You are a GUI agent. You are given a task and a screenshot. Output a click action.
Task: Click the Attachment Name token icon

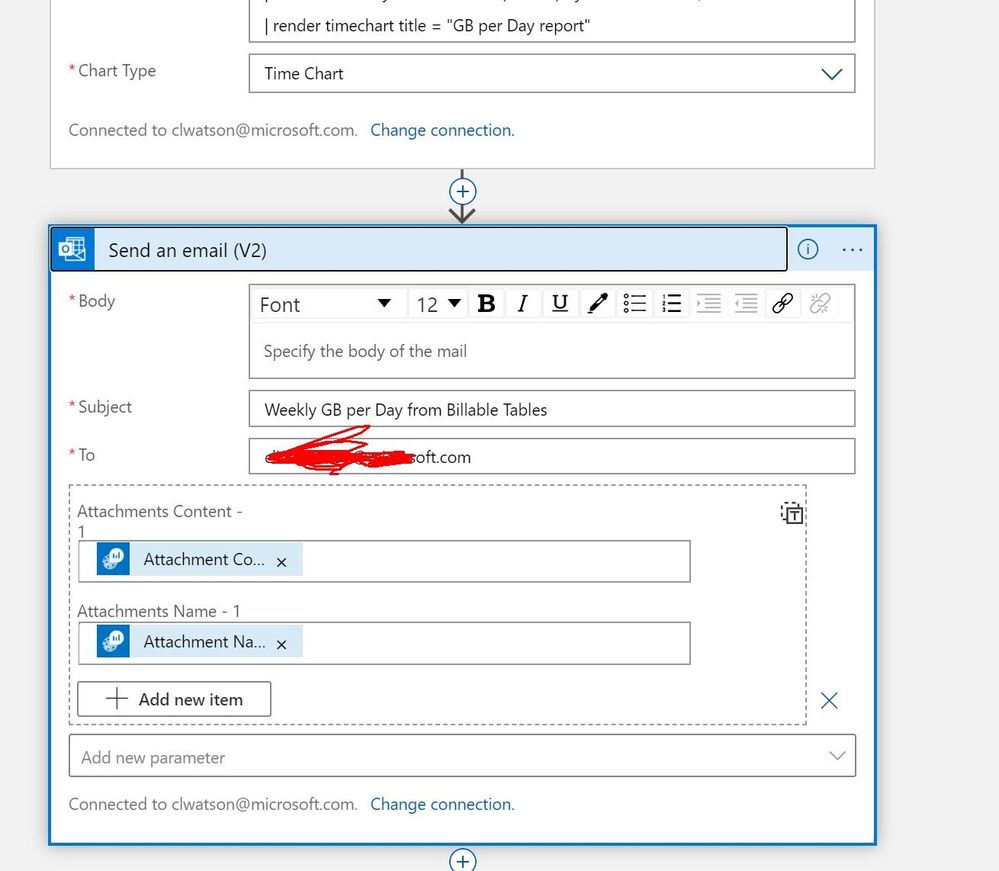(113, 641)
